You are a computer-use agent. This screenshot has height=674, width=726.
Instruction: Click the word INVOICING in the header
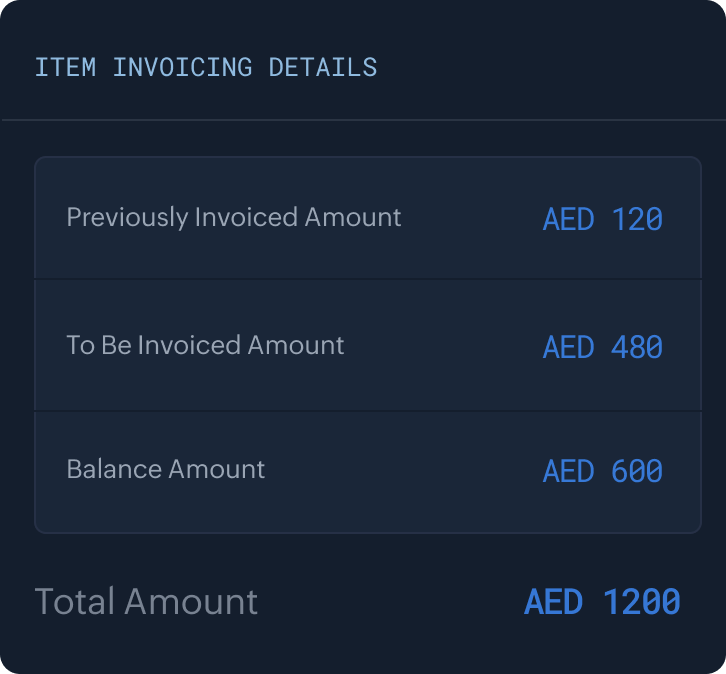(182, 68)
